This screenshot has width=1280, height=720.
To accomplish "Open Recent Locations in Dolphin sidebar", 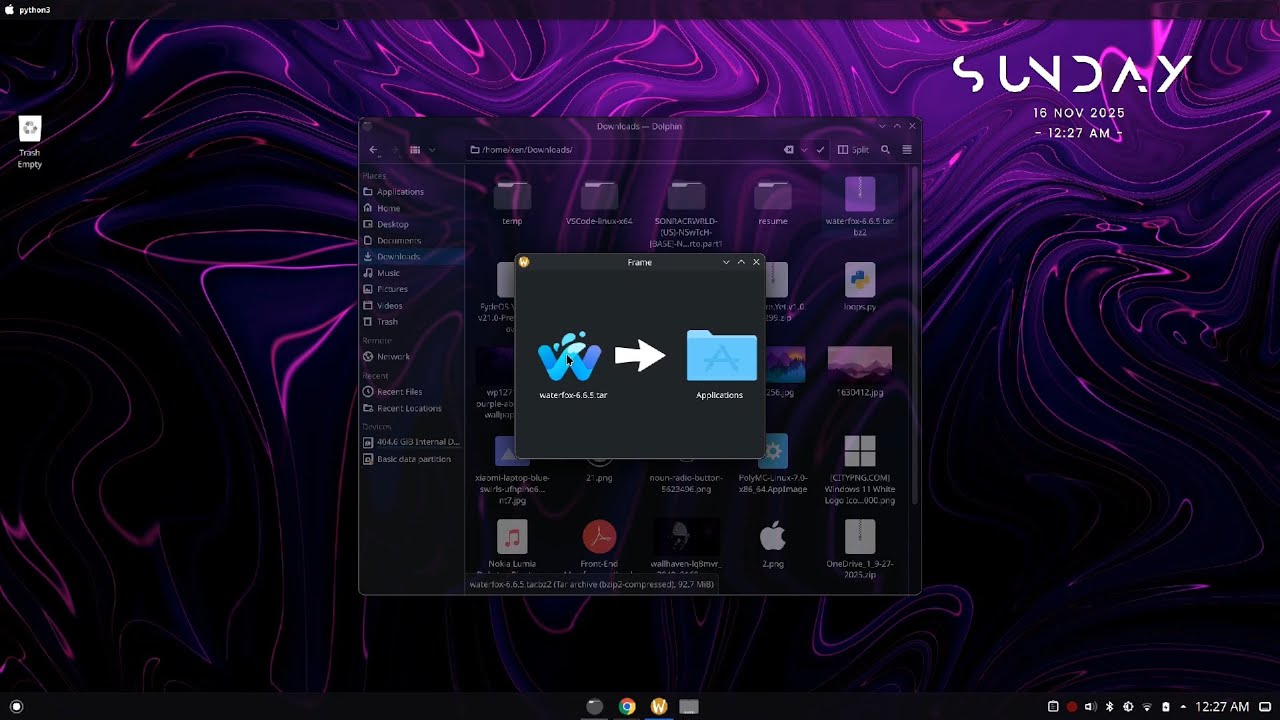I will (413, 408).
